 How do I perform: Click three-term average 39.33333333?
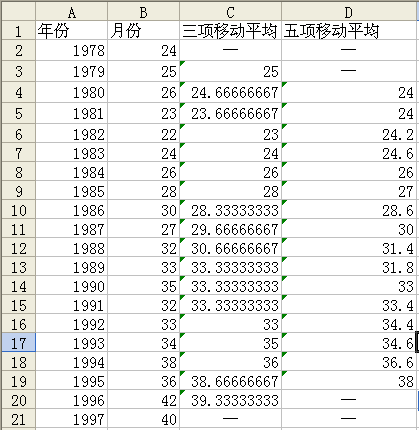pos(230,400)
